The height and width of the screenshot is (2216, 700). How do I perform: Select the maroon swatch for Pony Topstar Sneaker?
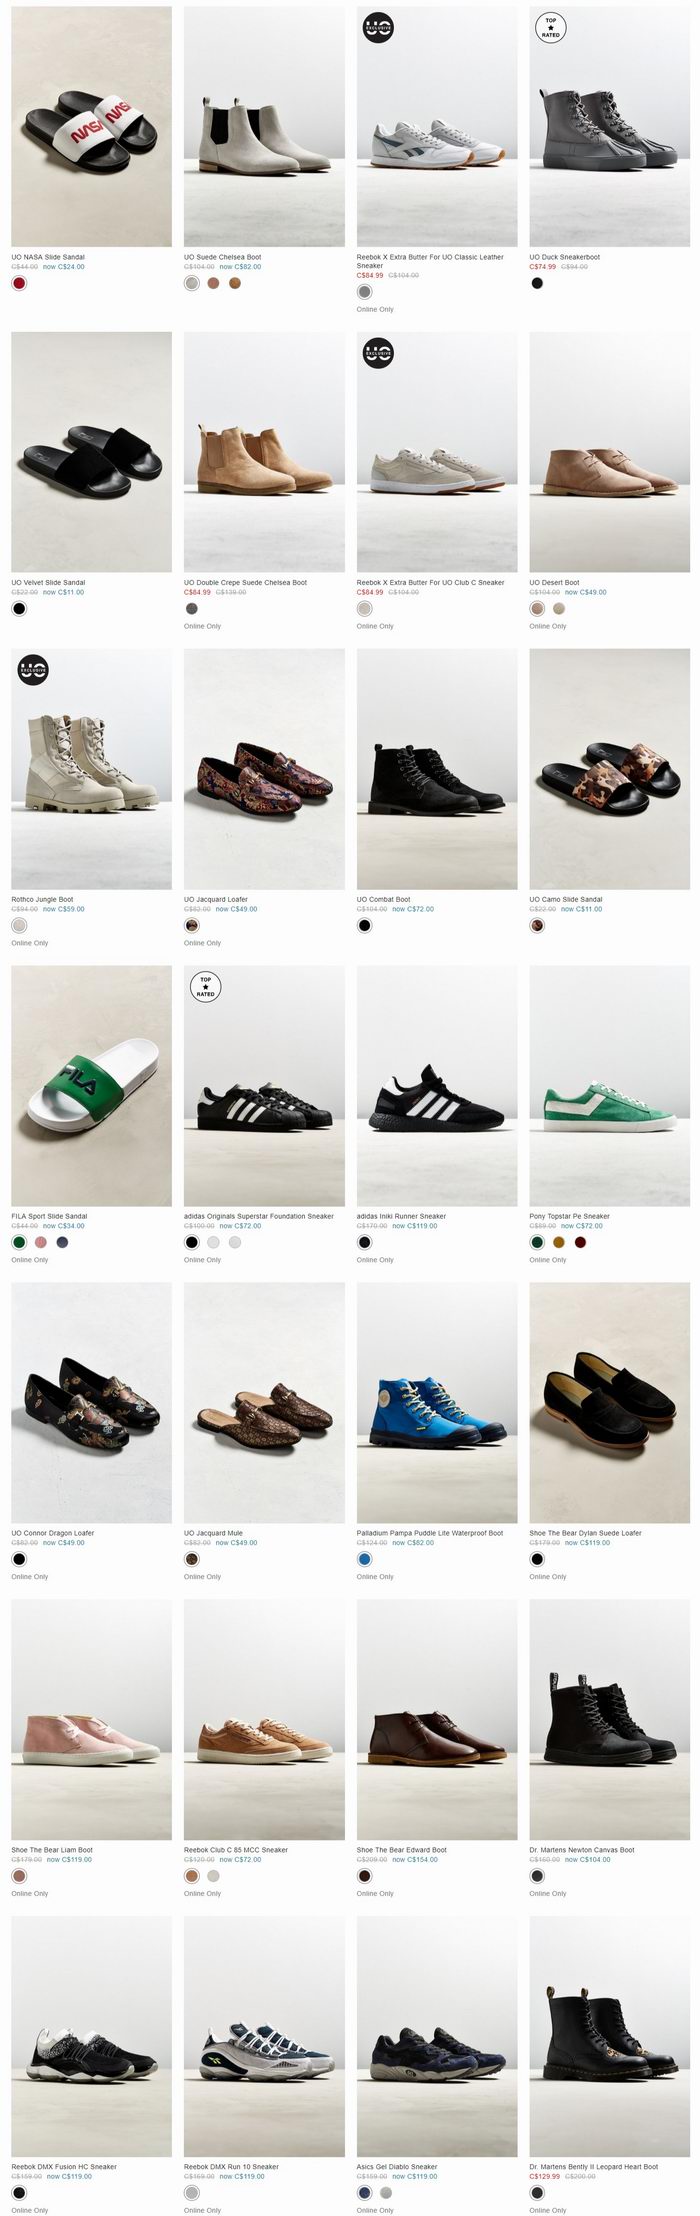pyautogui.click(x=581, y=1242)
